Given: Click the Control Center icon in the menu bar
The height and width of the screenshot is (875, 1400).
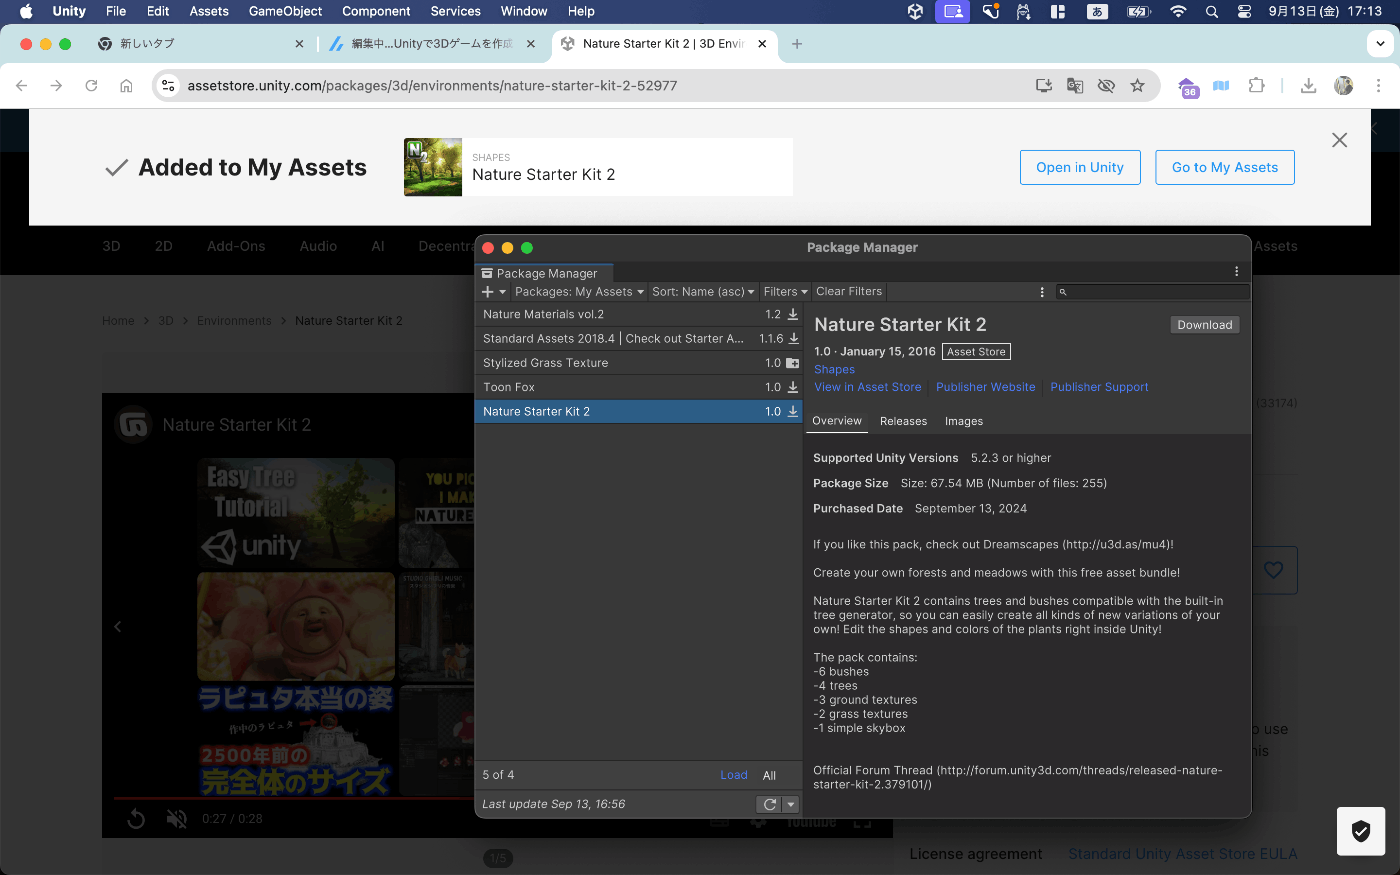Looking at the screenshot, I should (1244, 12).
